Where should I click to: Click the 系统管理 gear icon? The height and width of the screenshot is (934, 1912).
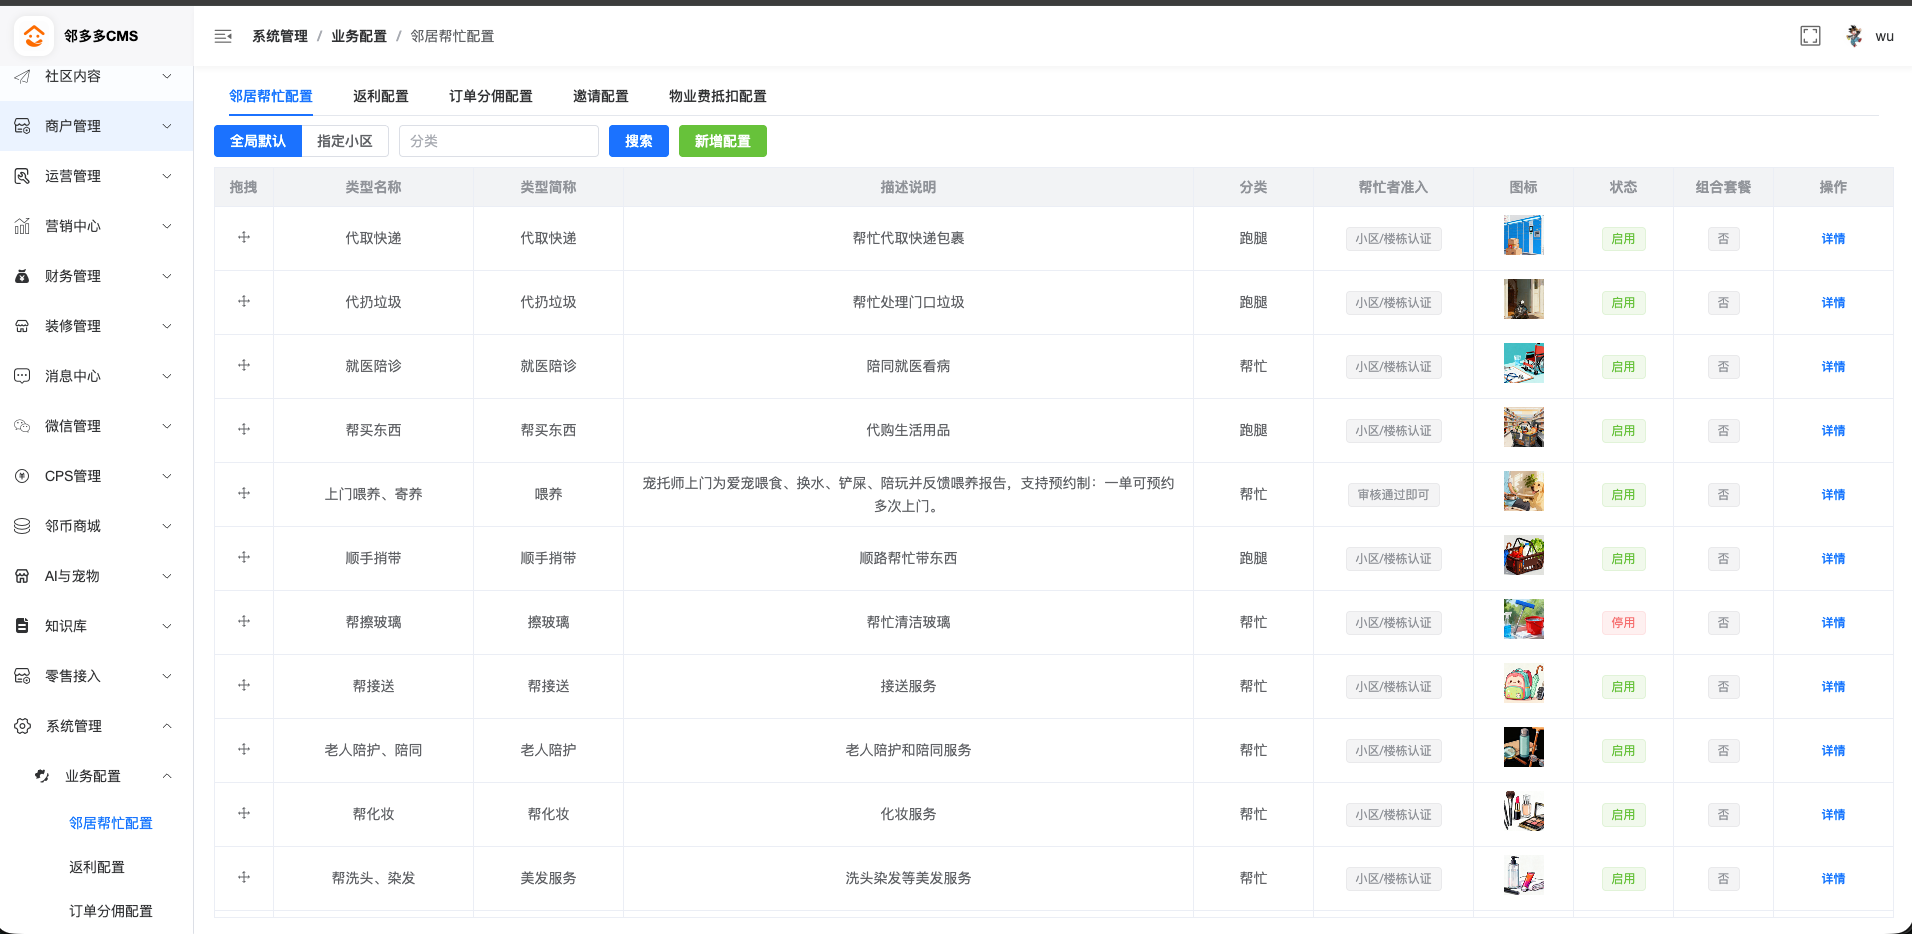coord(22,726)
